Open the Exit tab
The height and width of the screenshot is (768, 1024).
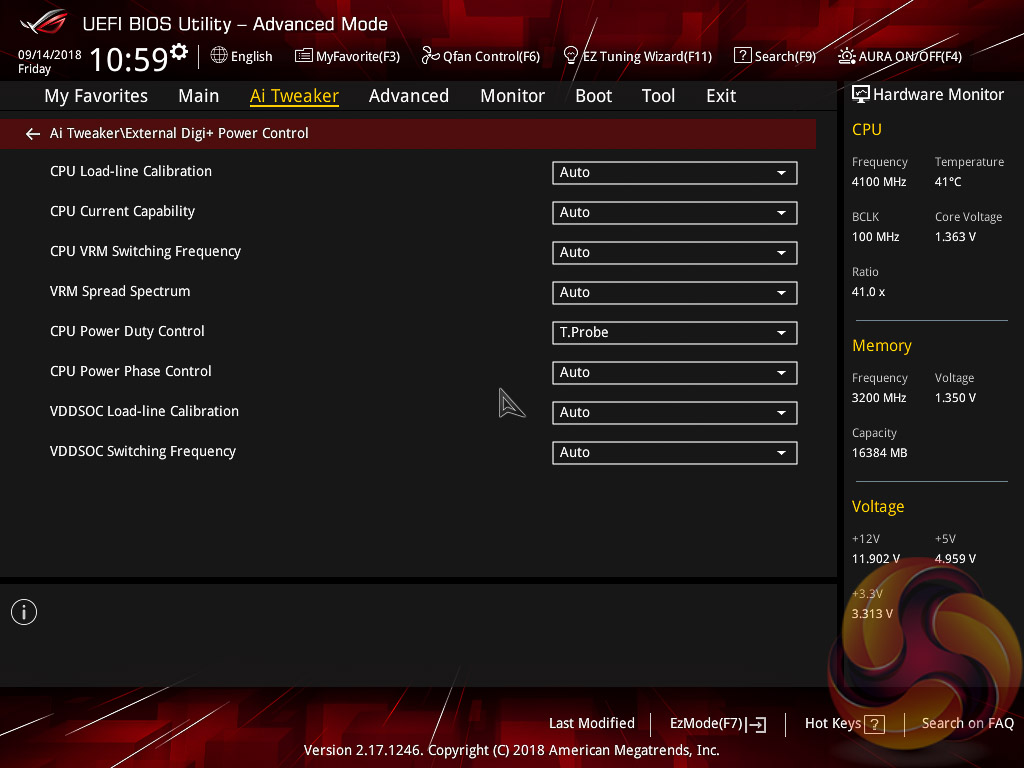(x=721, y=96)
